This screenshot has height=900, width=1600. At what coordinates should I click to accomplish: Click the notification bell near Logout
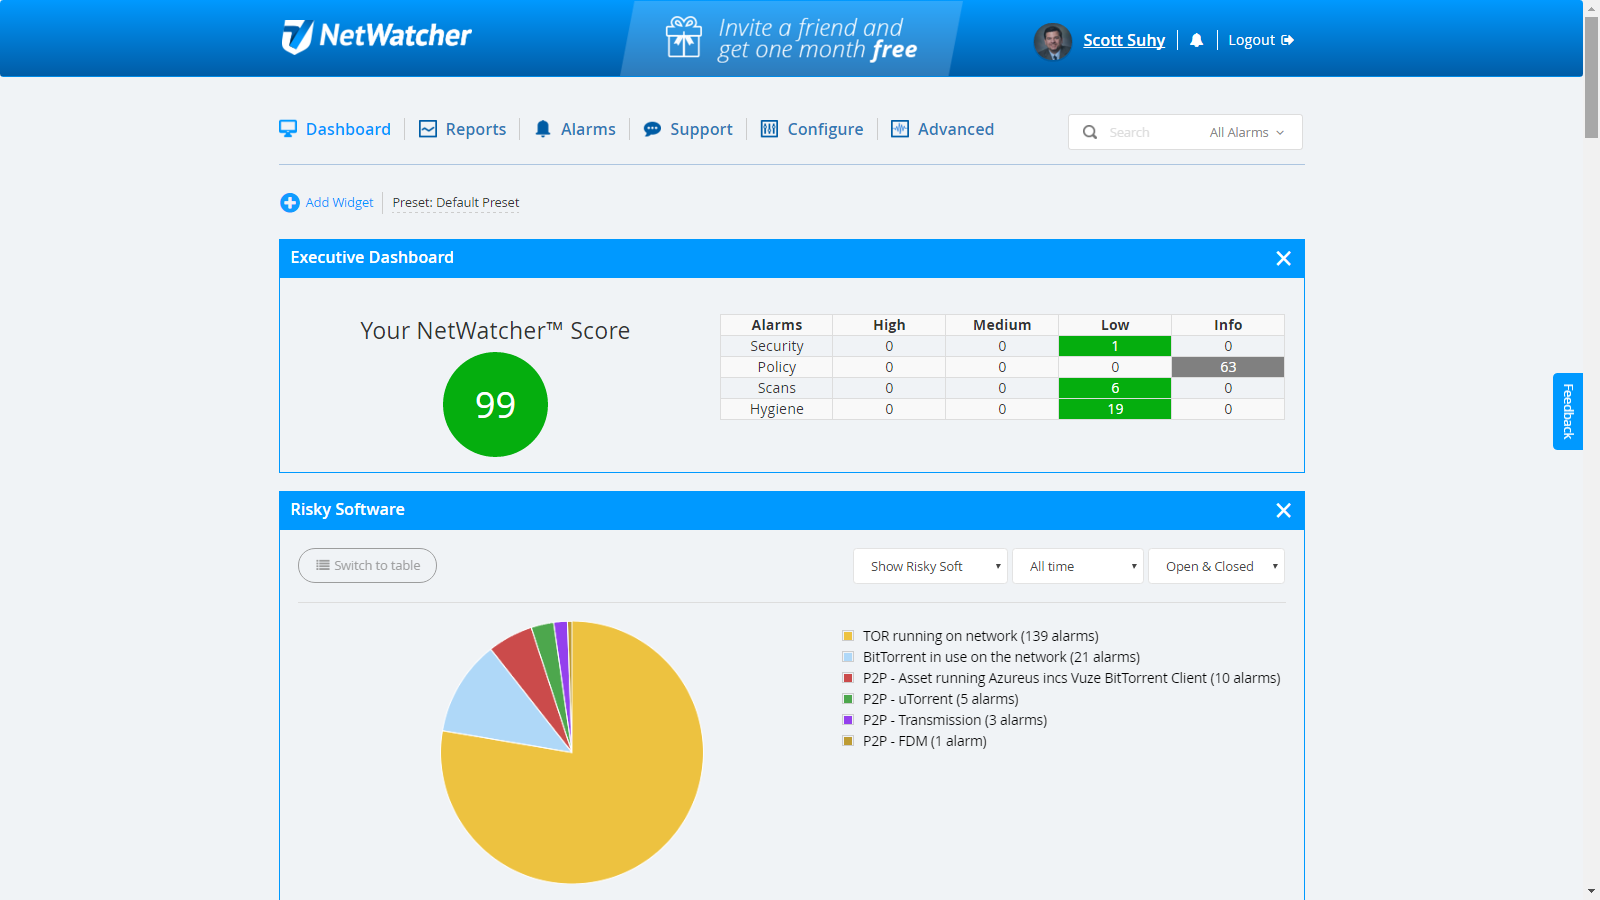(1197, 40)
